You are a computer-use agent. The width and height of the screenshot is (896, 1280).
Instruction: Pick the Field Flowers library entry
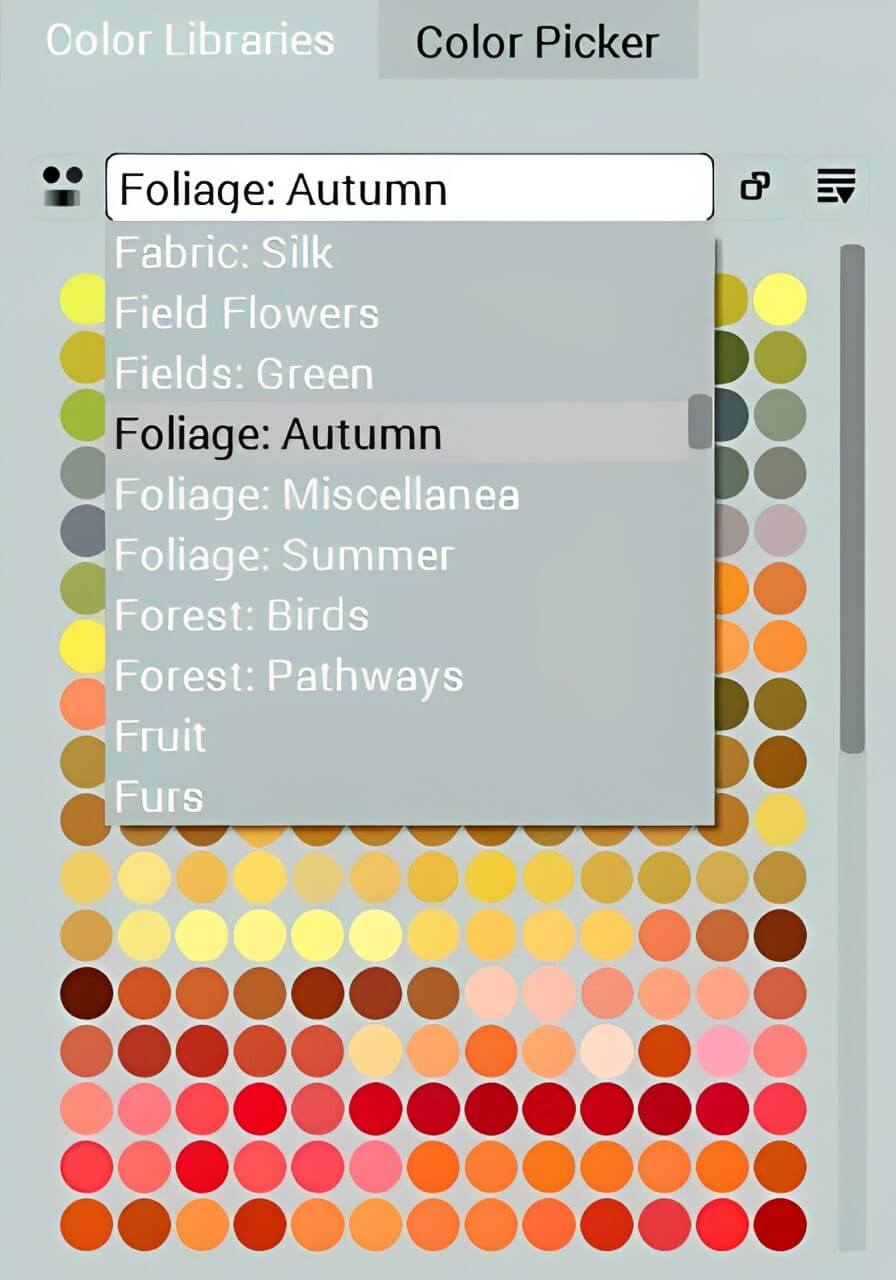248,313
